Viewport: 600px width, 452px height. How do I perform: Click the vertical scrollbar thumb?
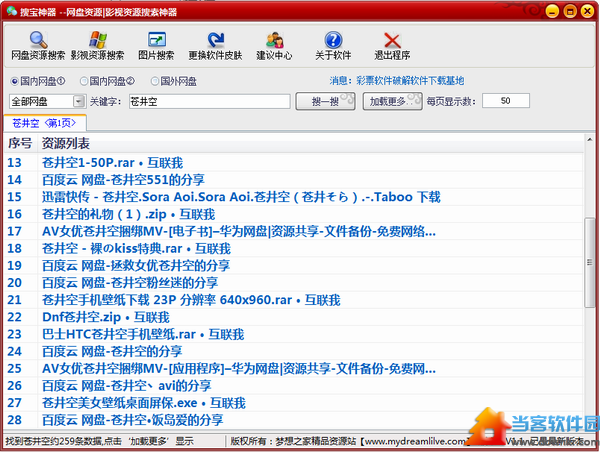(589, 262)
